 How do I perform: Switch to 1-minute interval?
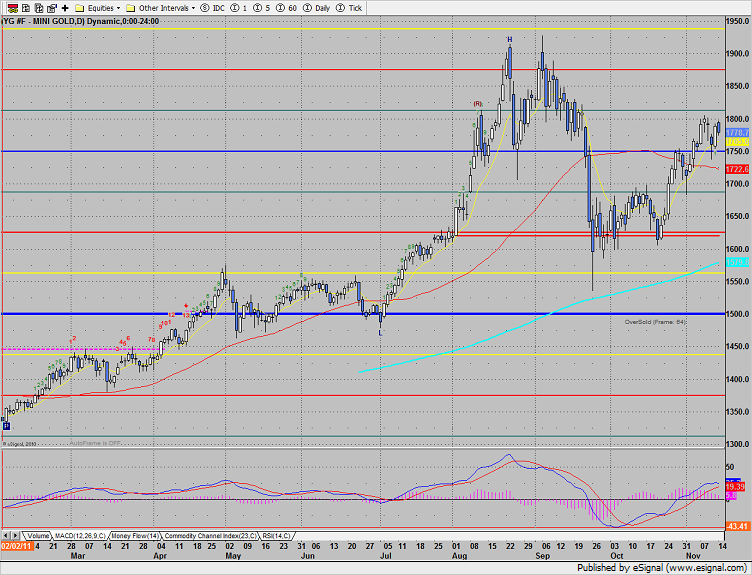(x=239, y=8)
